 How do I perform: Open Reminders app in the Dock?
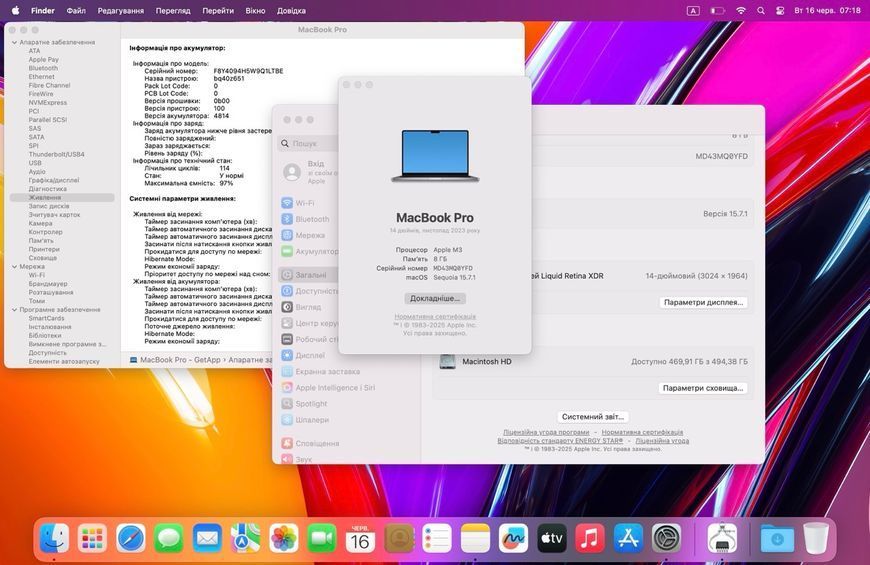pos(437,538)
